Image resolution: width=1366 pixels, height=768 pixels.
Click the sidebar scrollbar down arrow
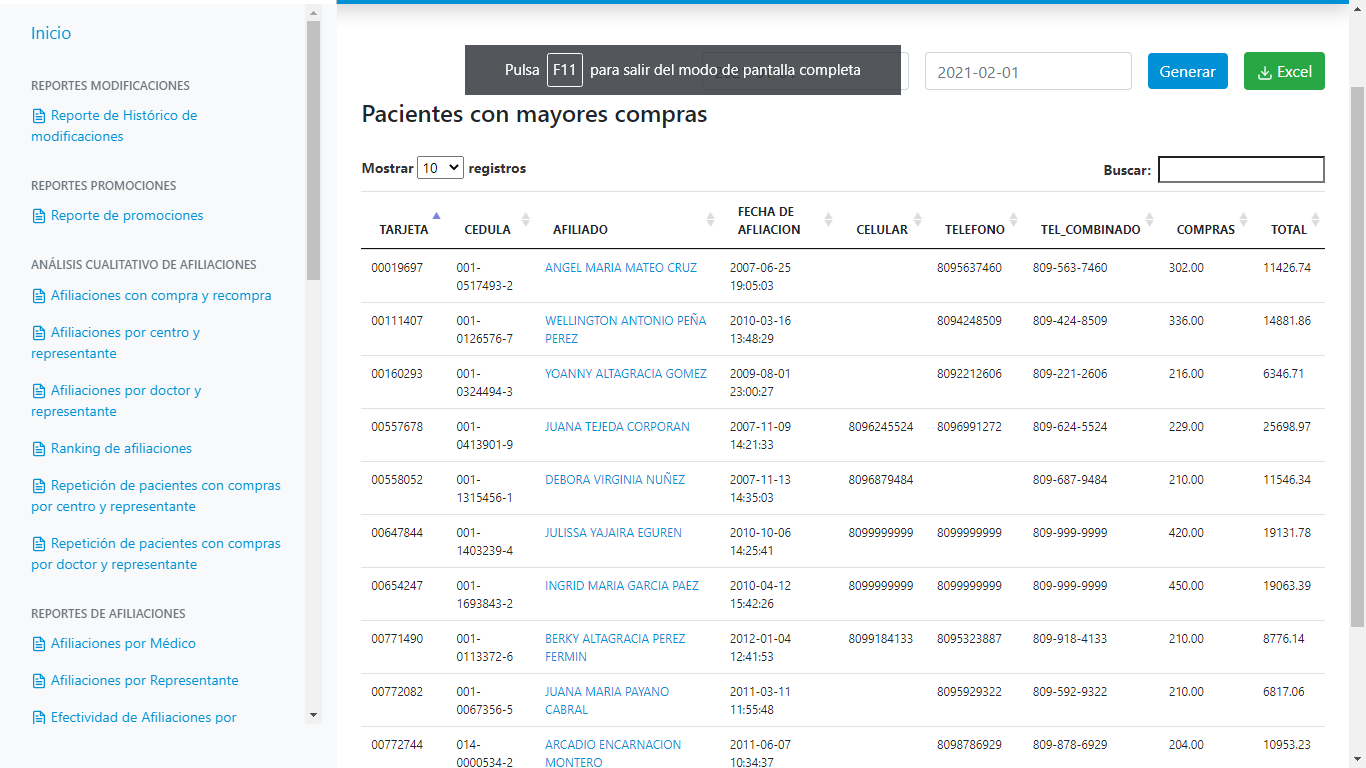click(313, 715)
